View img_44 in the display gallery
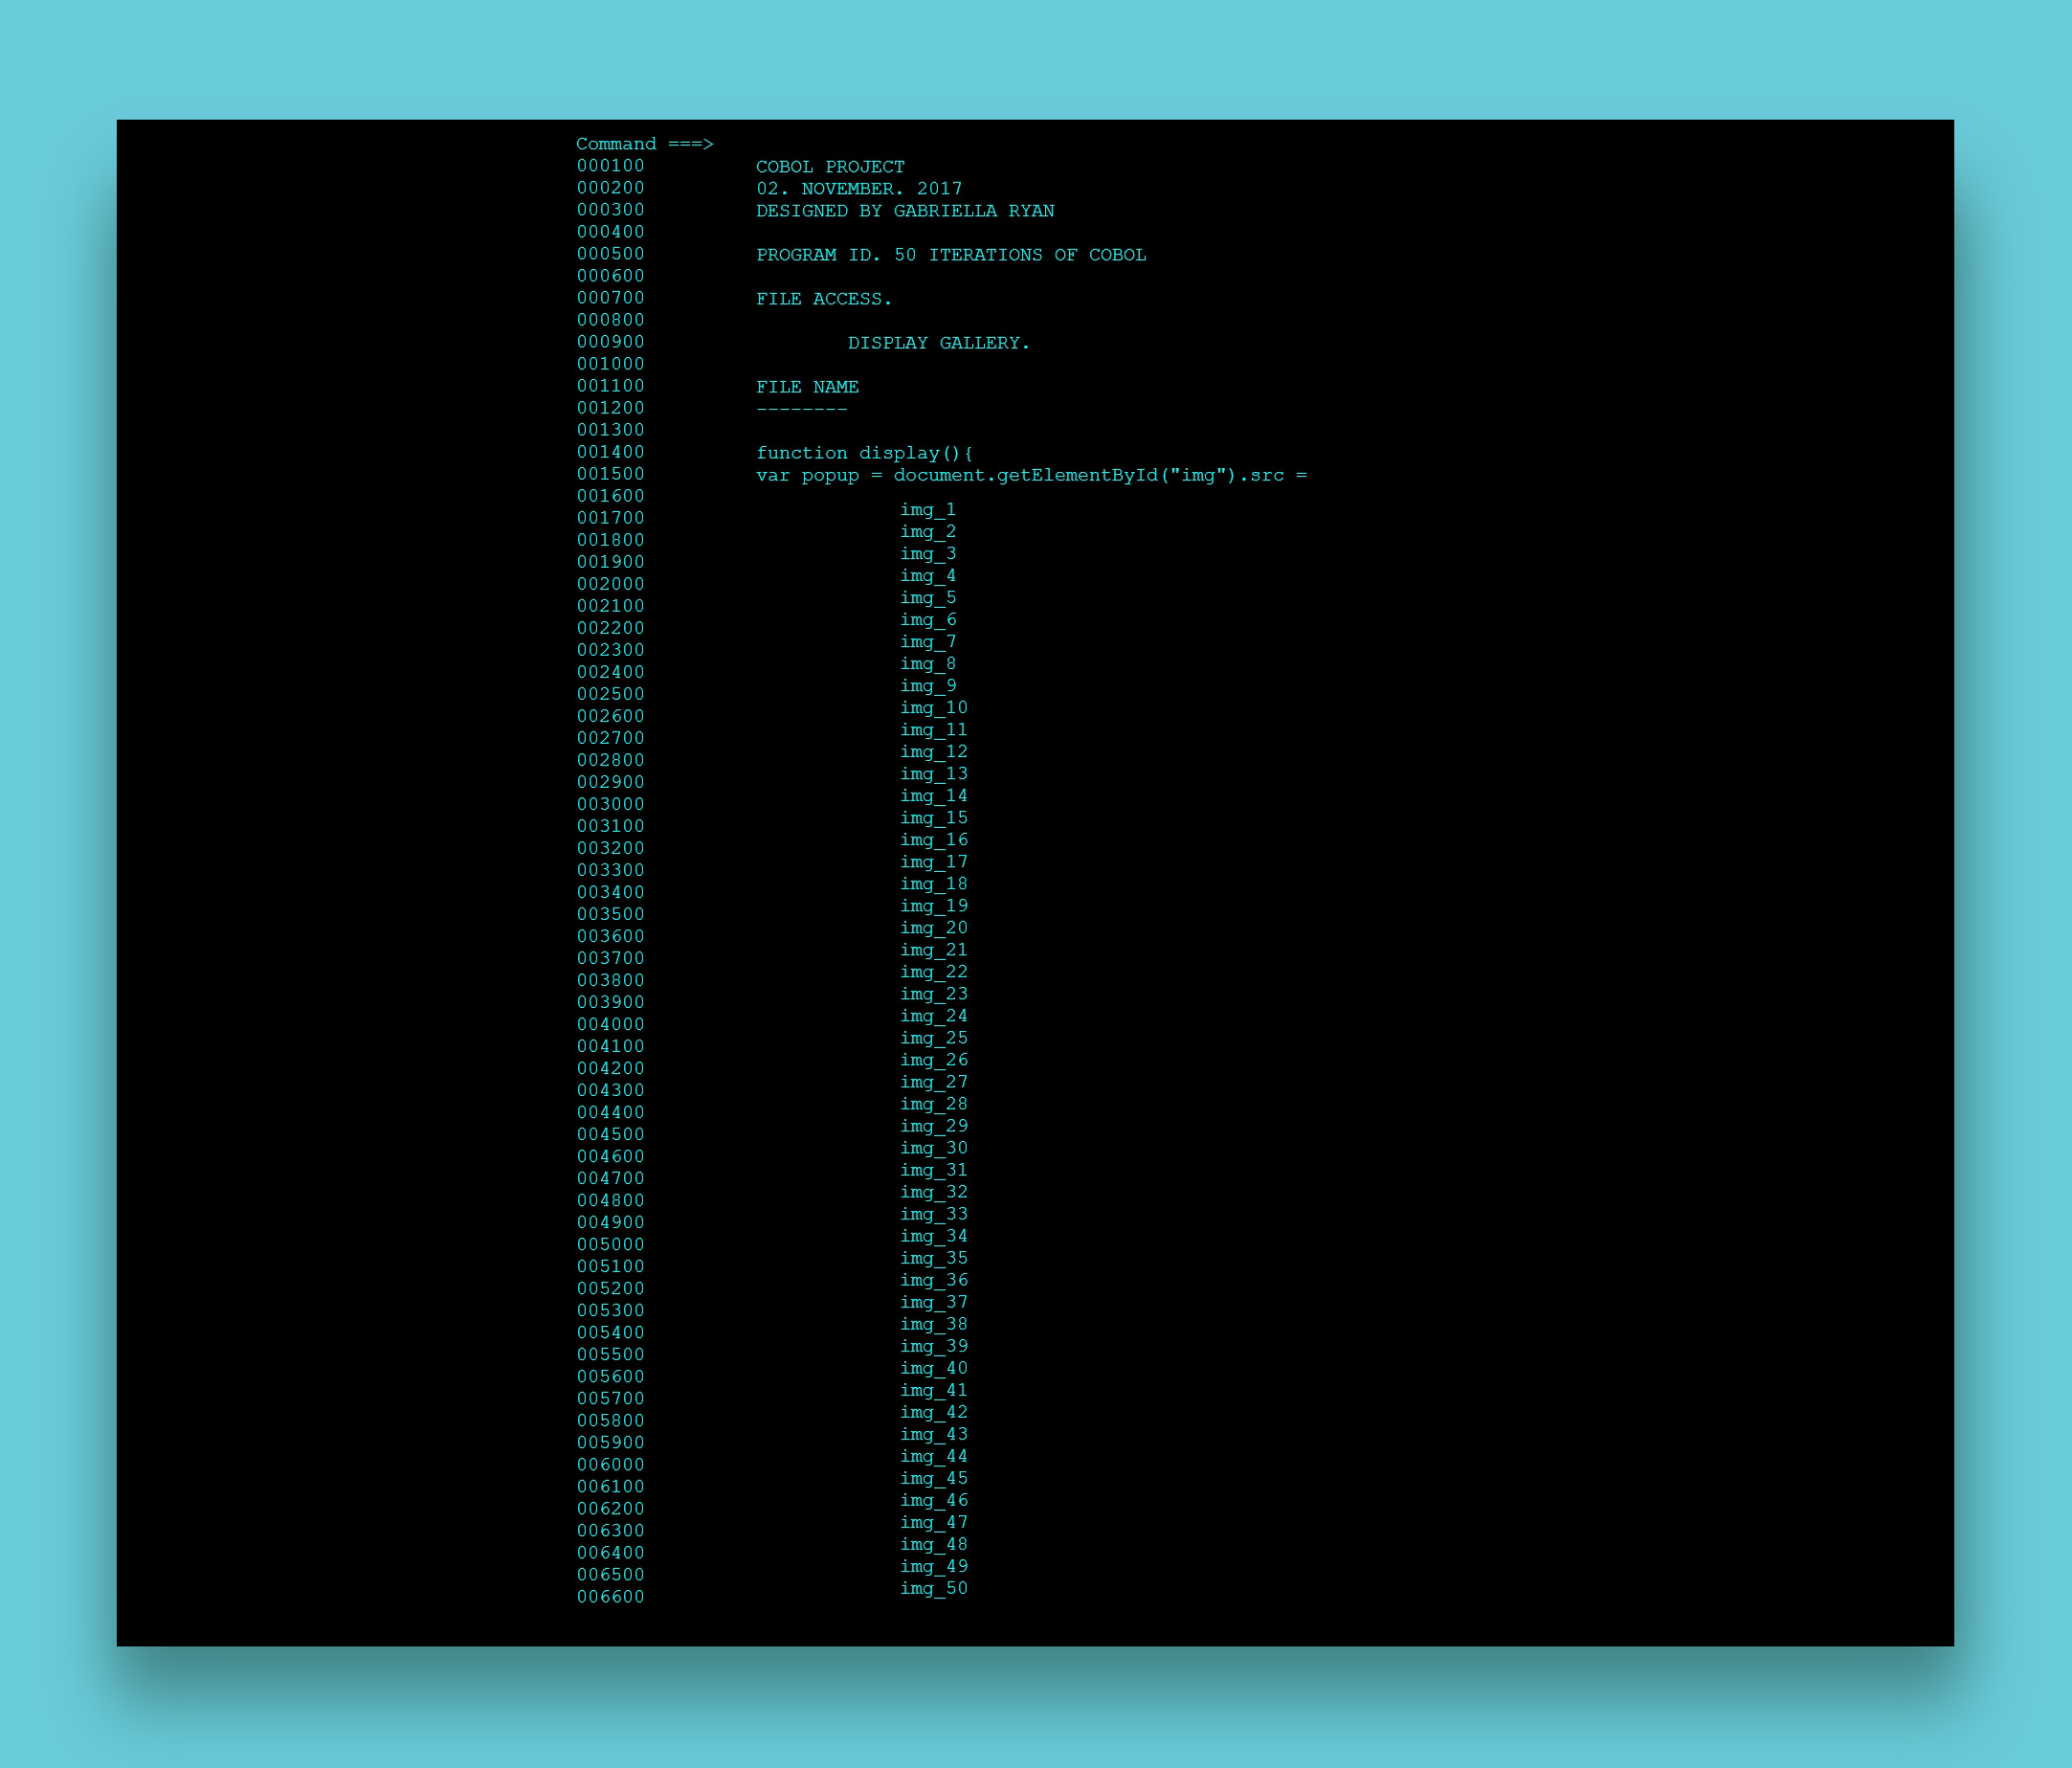2072x1768 pixels. click(933, 1456)
